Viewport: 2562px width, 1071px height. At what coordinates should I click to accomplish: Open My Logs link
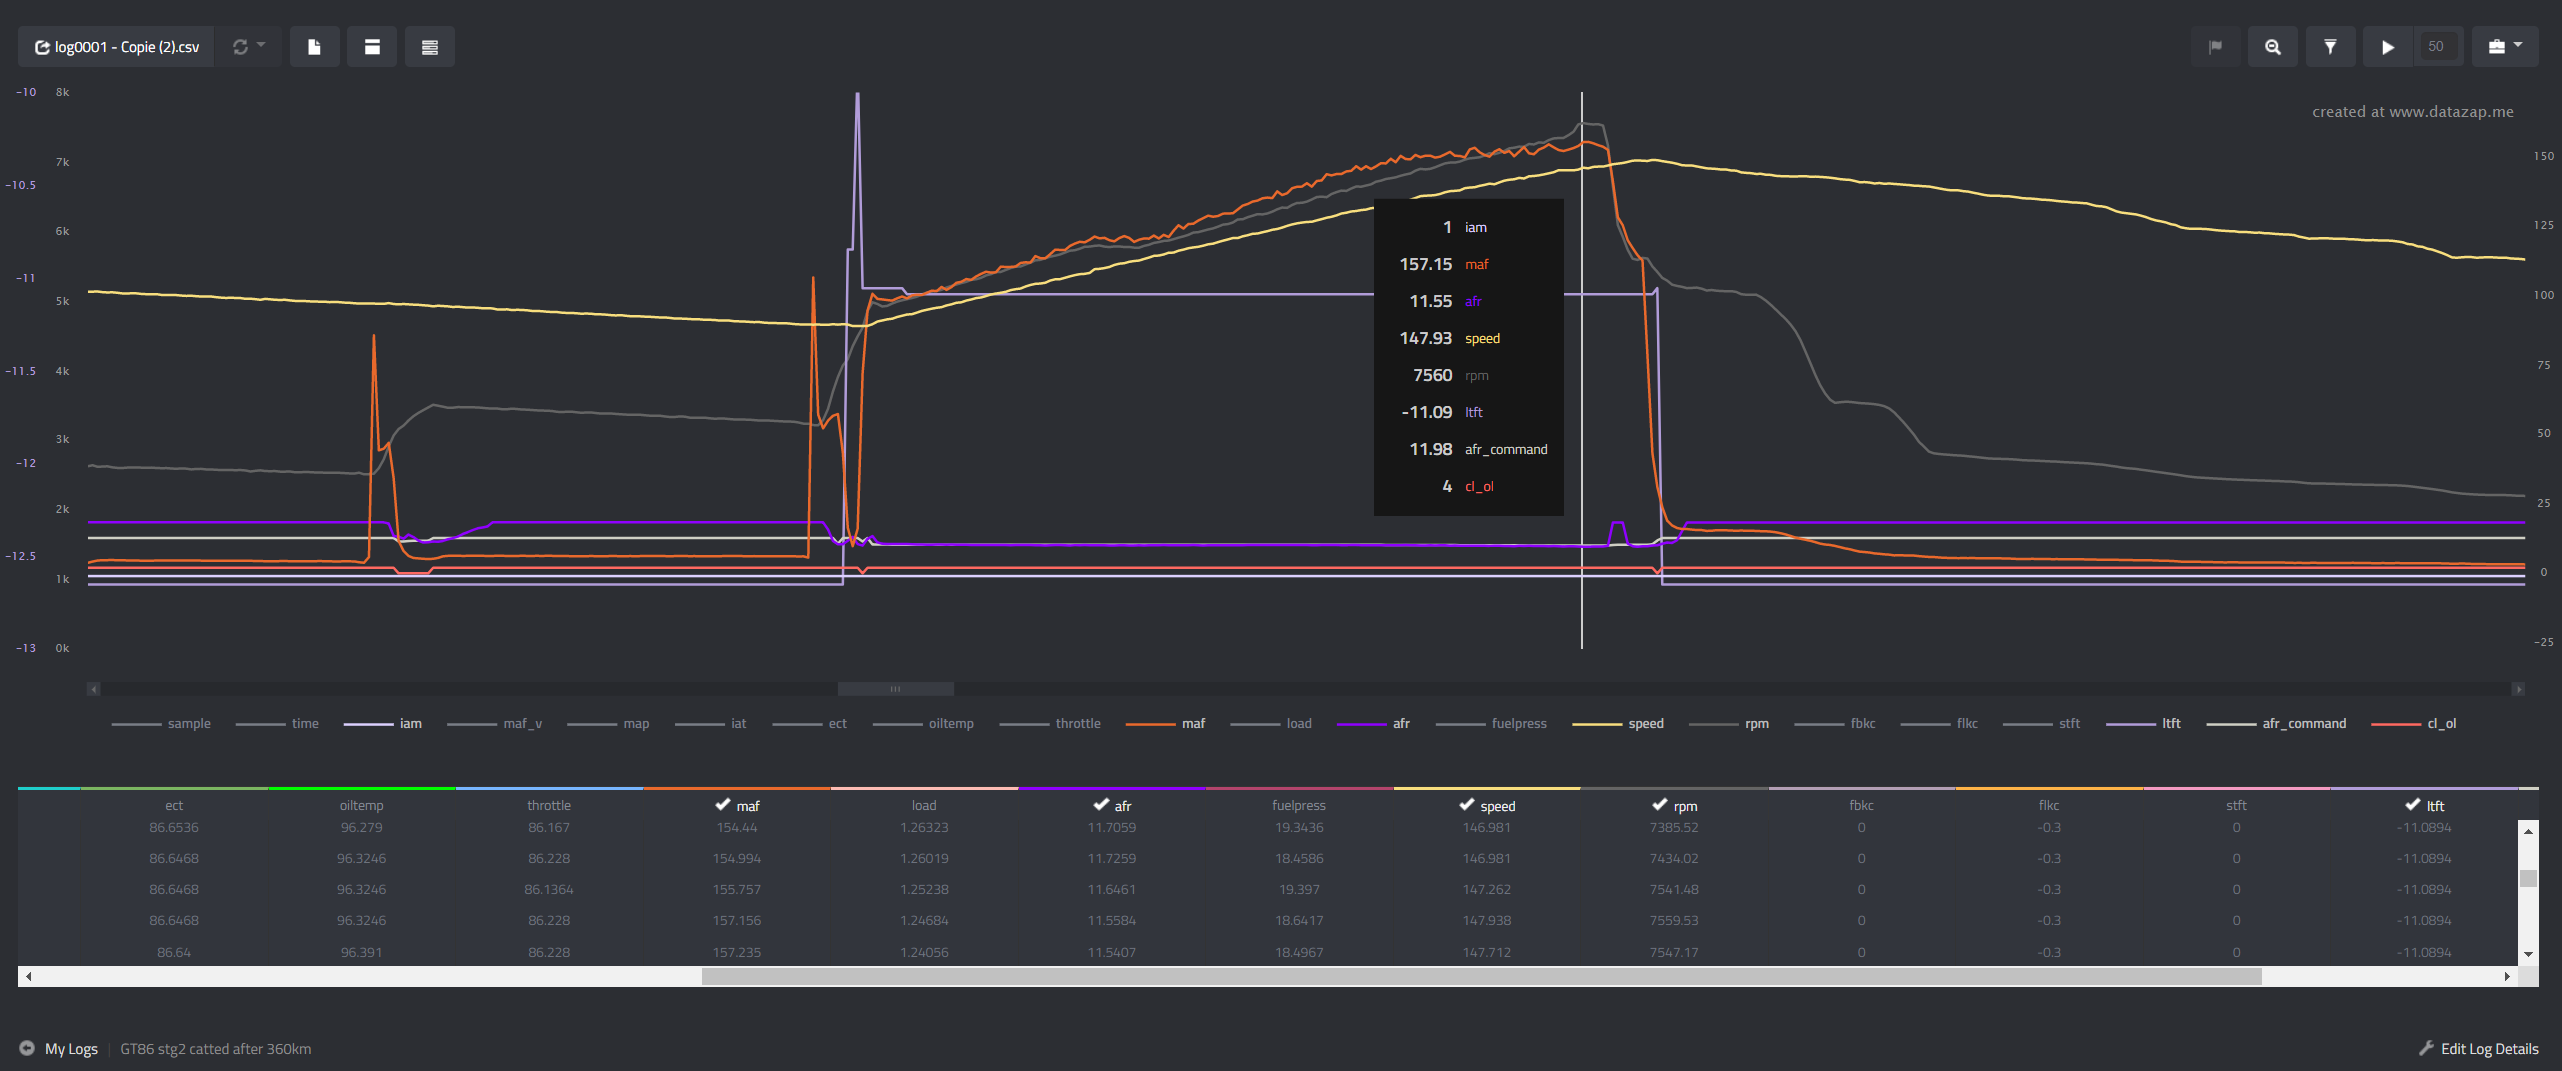point(71,1048)
